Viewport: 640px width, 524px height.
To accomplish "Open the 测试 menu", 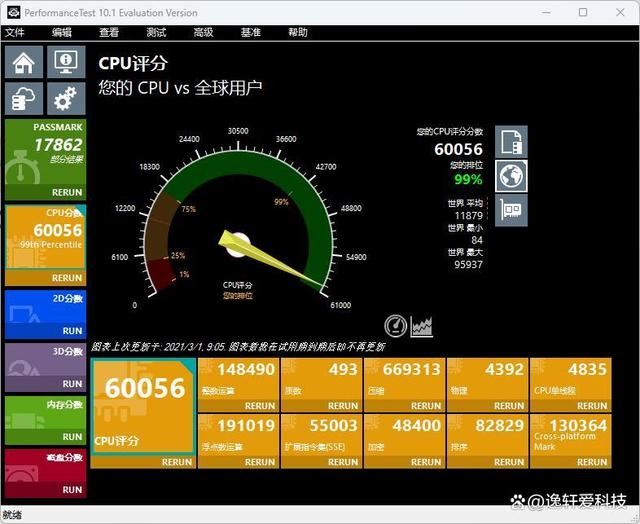I will tap(156, 32).
